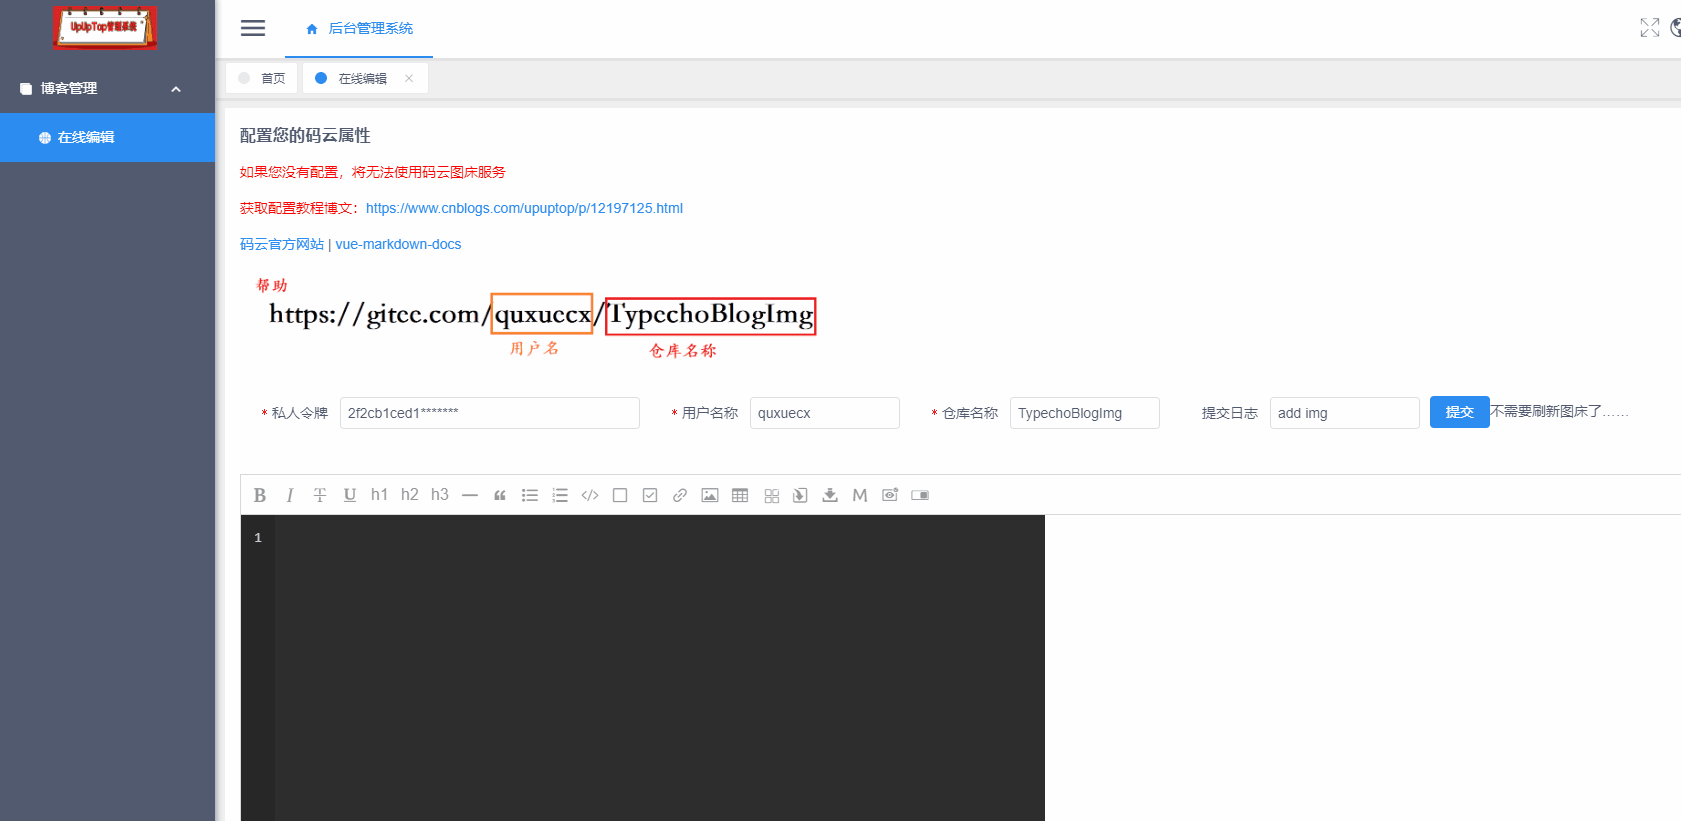Insert an unordered bullet list
This screenshot has height=821, width=1681.
530,495
